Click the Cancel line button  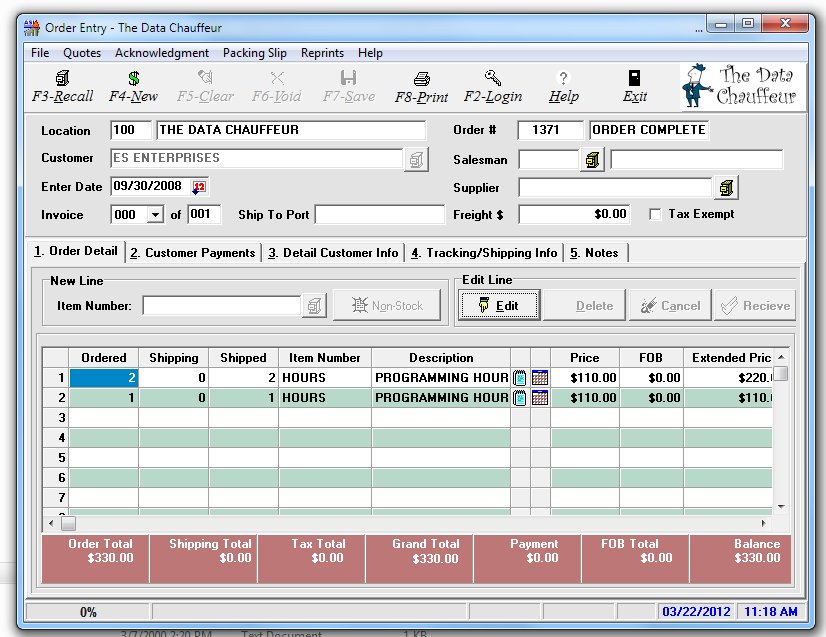tap(670, 305)
